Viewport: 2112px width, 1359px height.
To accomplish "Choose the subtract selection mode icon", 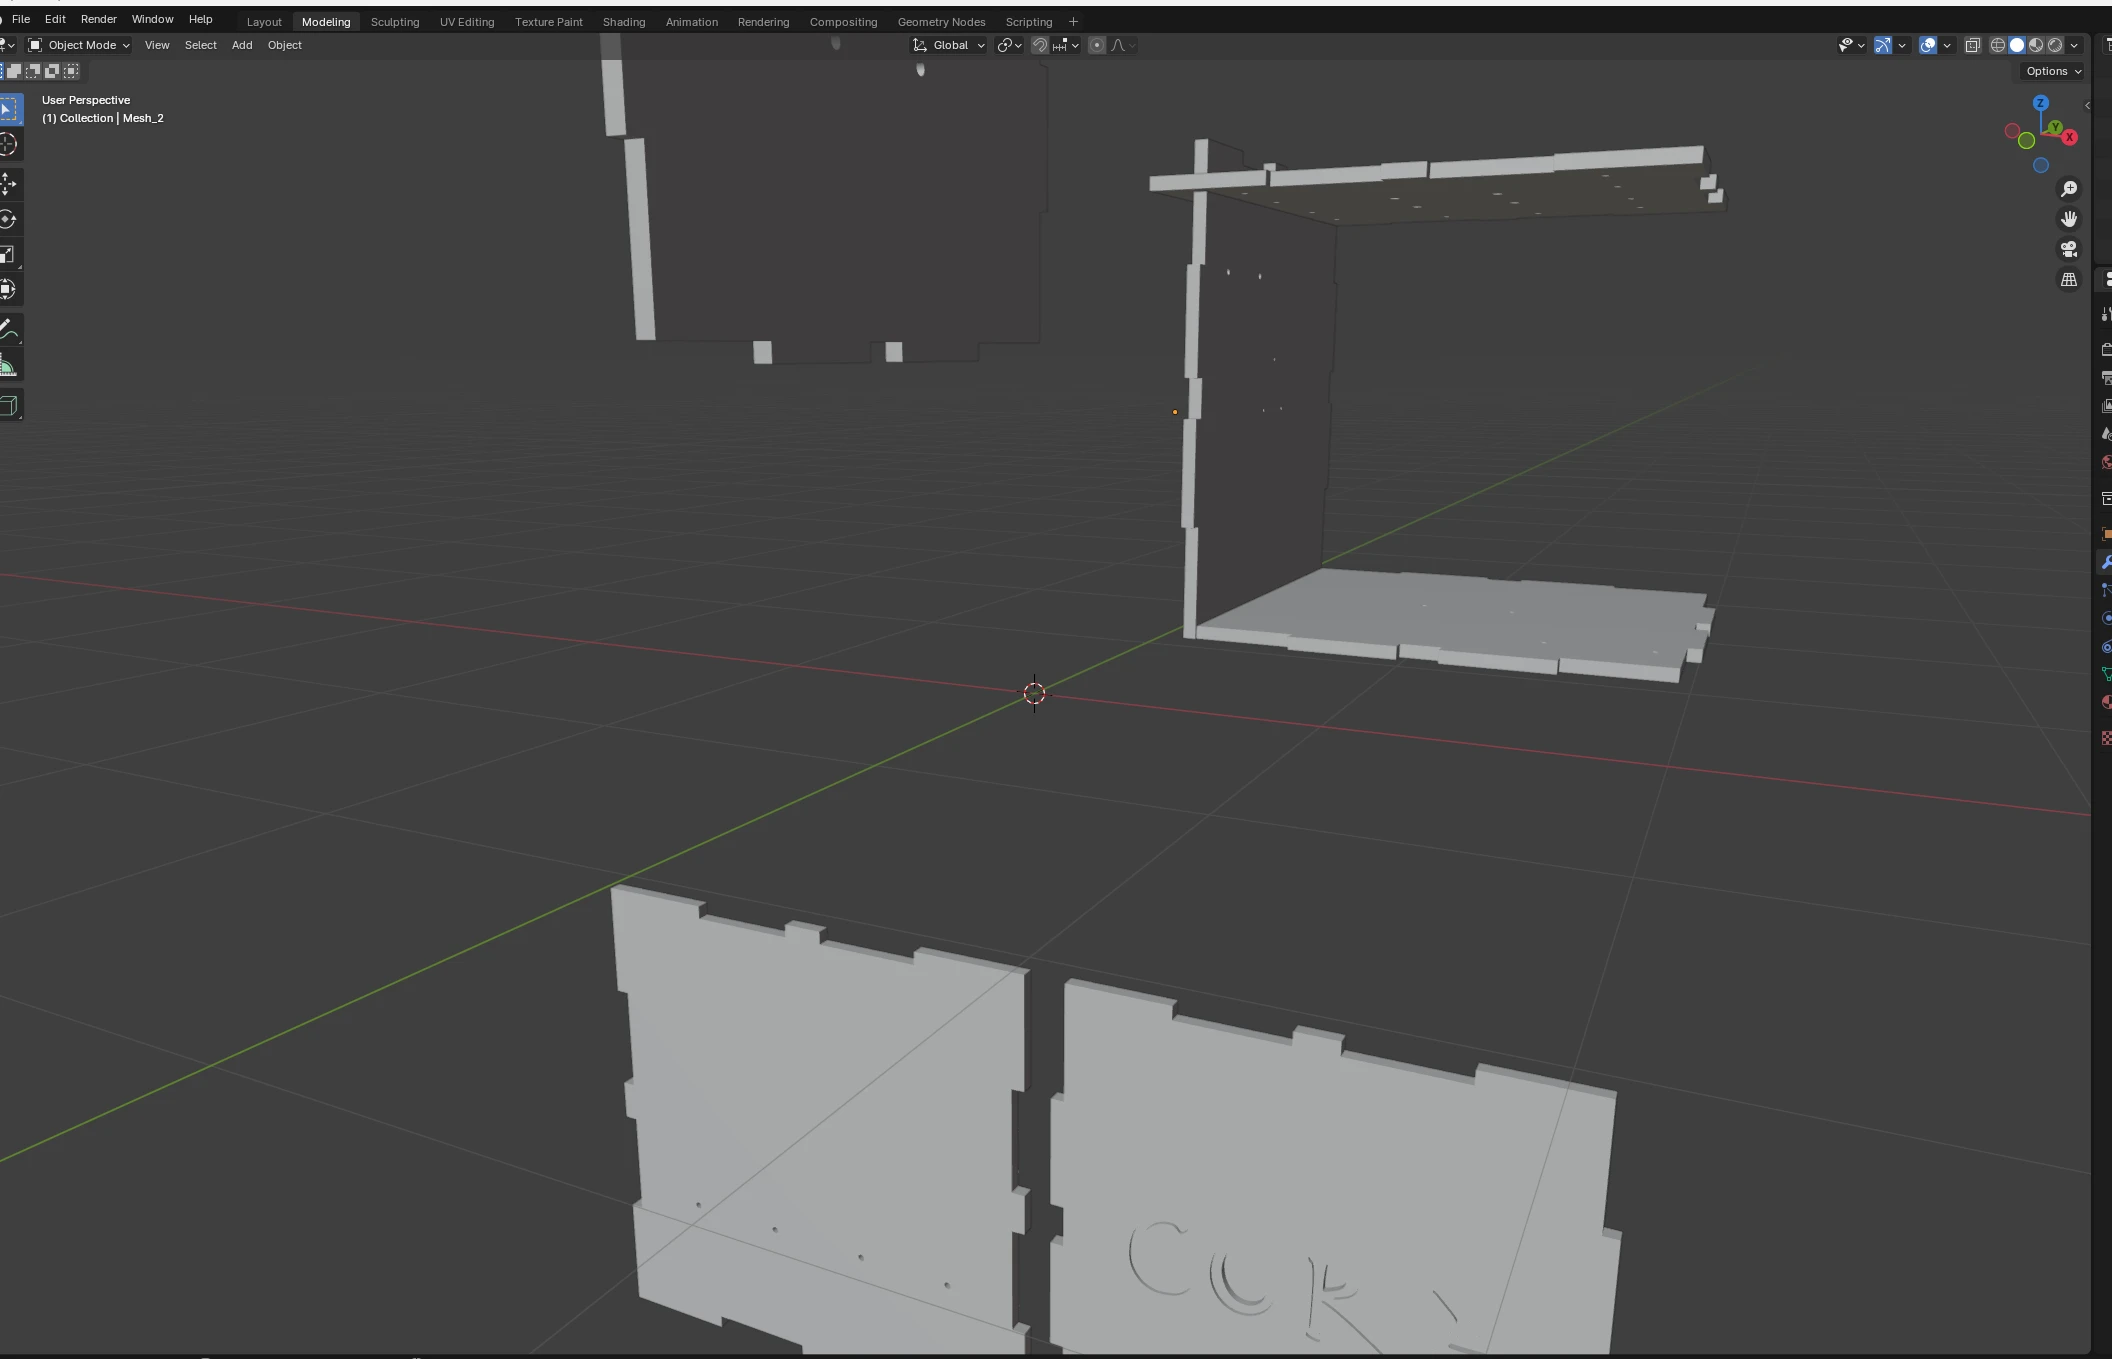I will (x=33, y=71).
